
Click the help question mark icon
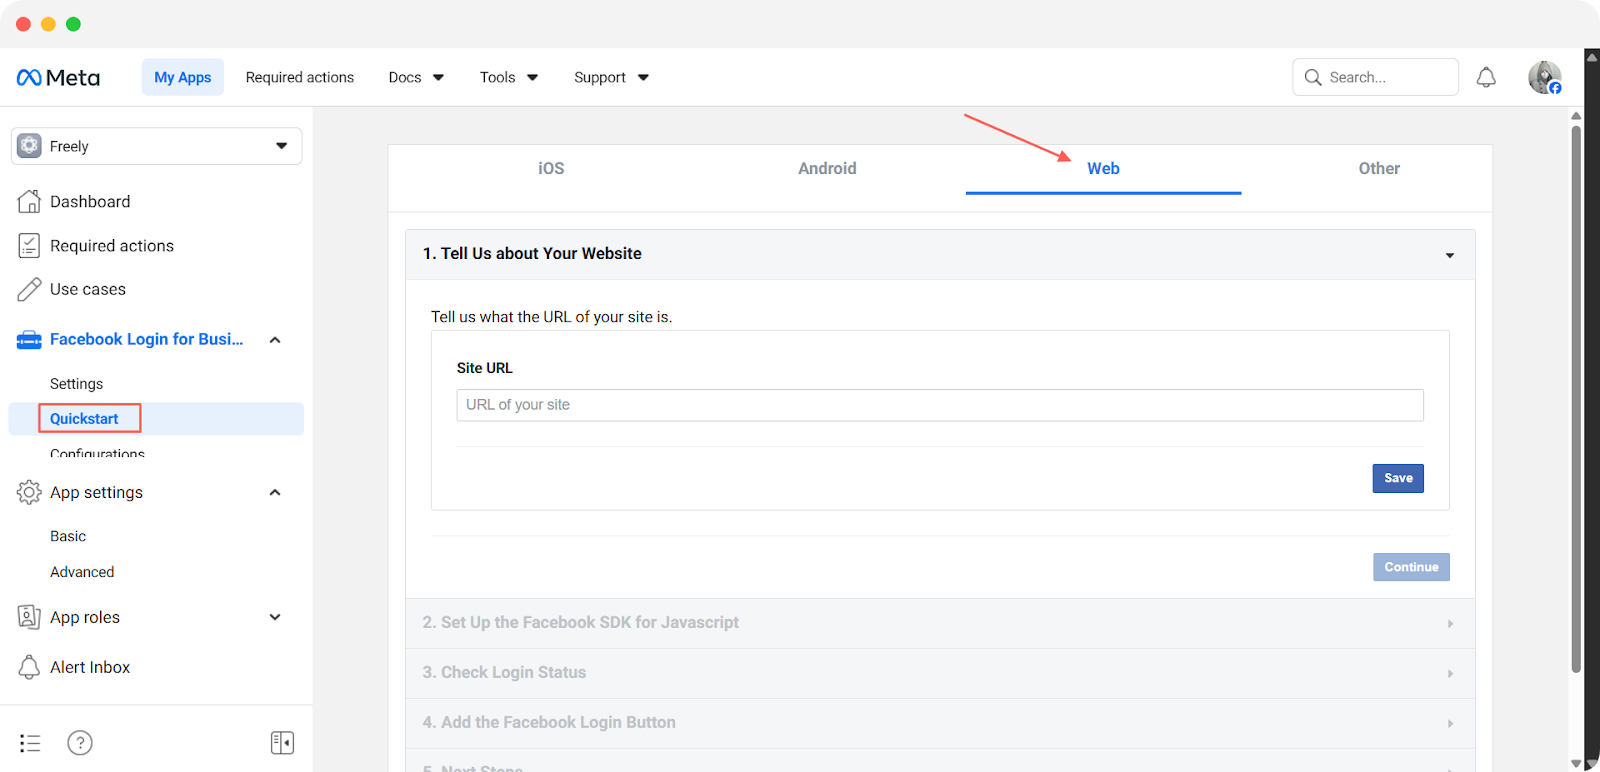pyautogui.click(x=80, y=743)
